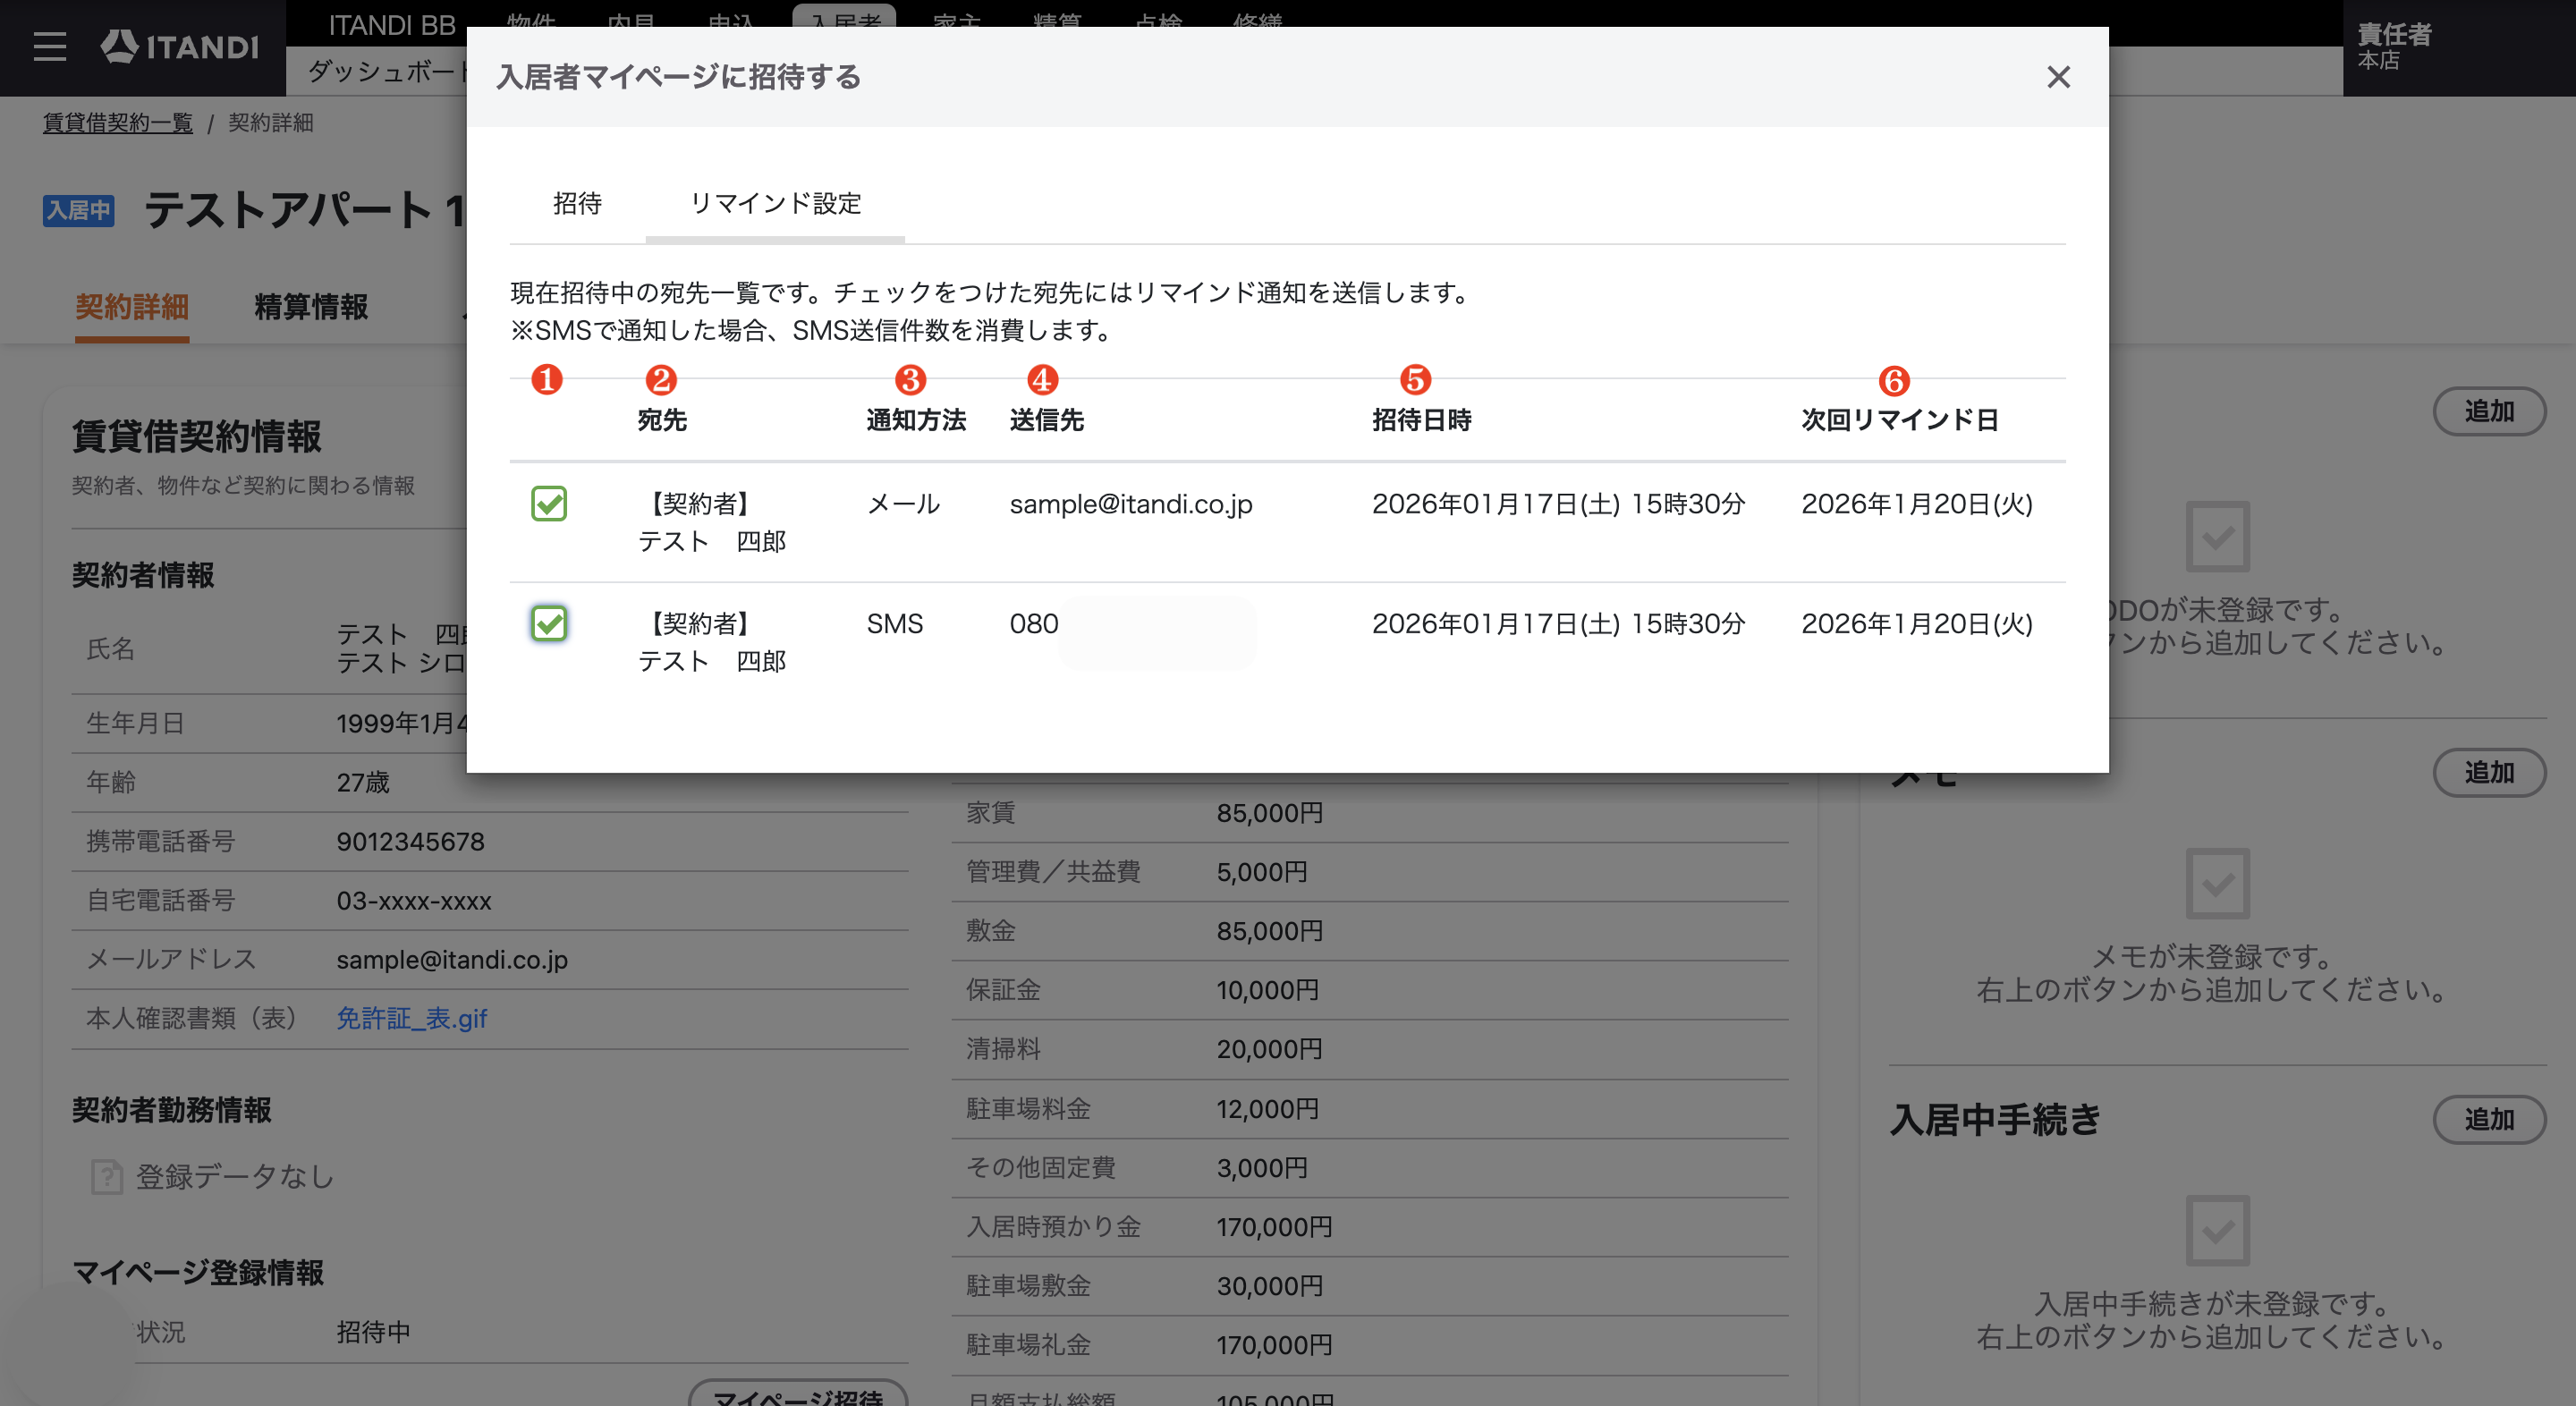Click the 管理費/共益費 5,000円 value
This screenshot has width=2576, height=1406.
click(x=1262, y=872)
